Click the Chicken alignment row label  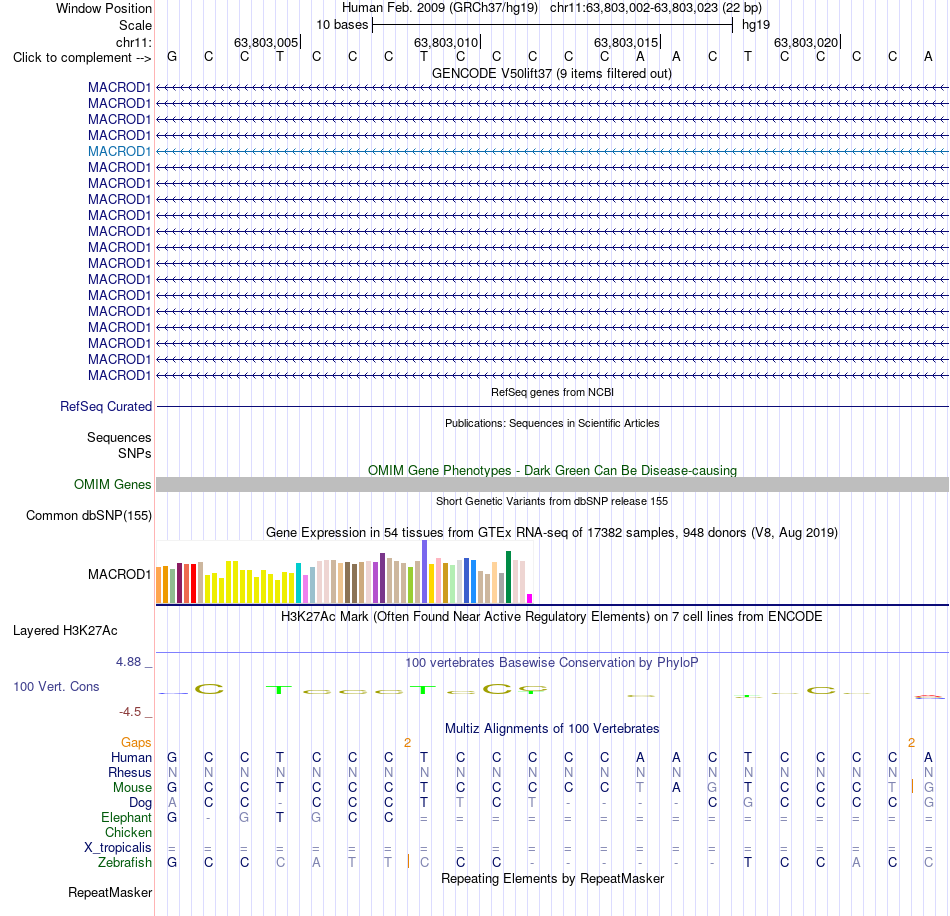[x=128, y=832]
